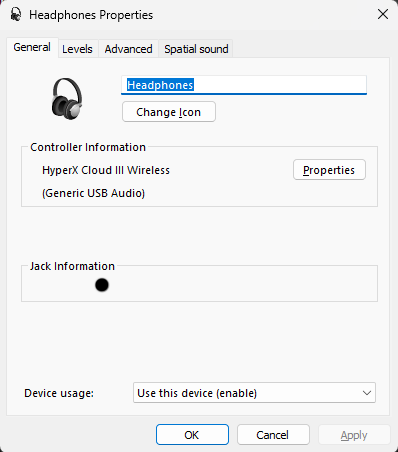Open the Levels tab
Image resolution: width=398 pixels, height=452 pixels.
click(77, 49)
